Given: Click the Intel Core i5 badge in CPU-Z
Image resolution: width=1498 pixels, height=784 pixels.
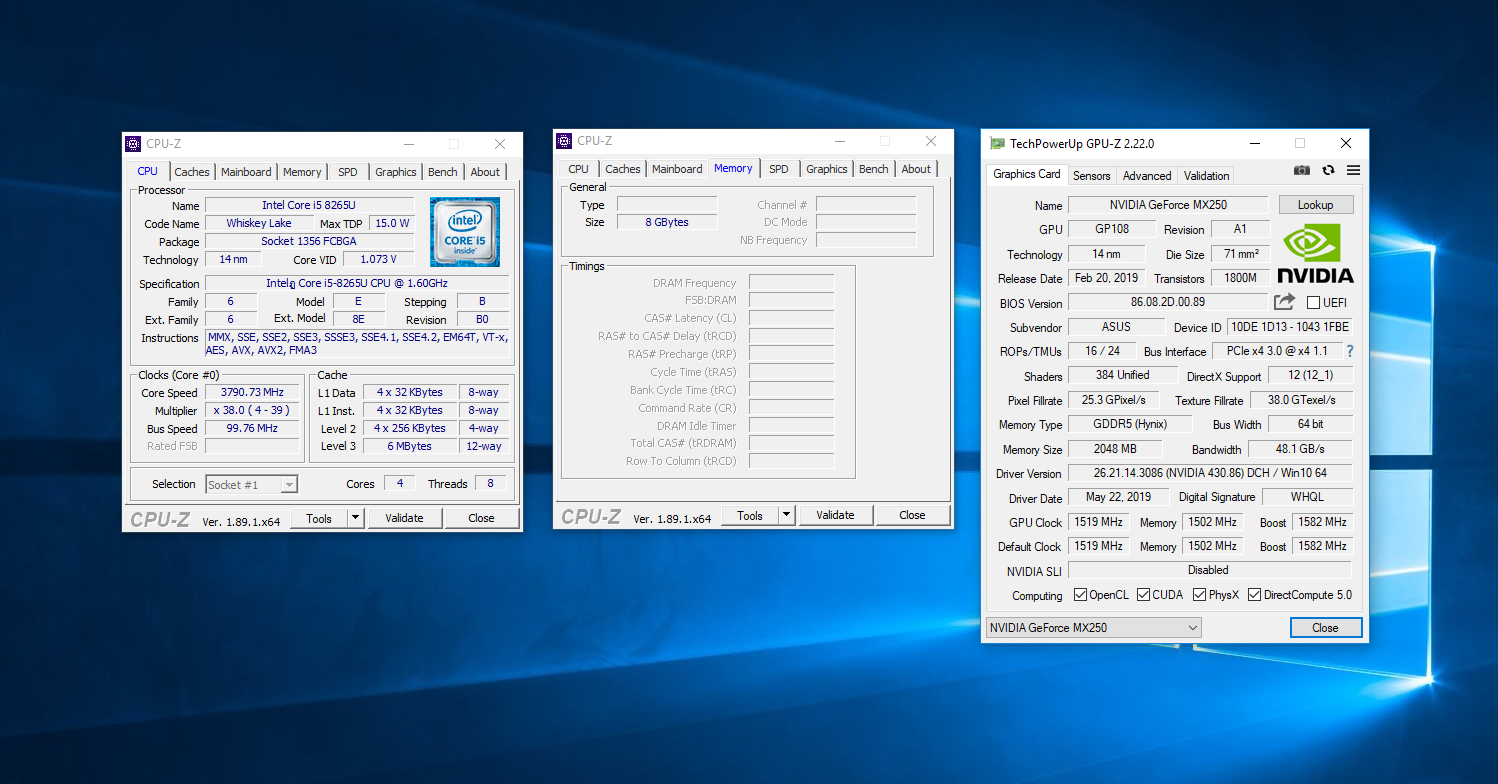Looking at the screenshot, I should coord(465,232).
